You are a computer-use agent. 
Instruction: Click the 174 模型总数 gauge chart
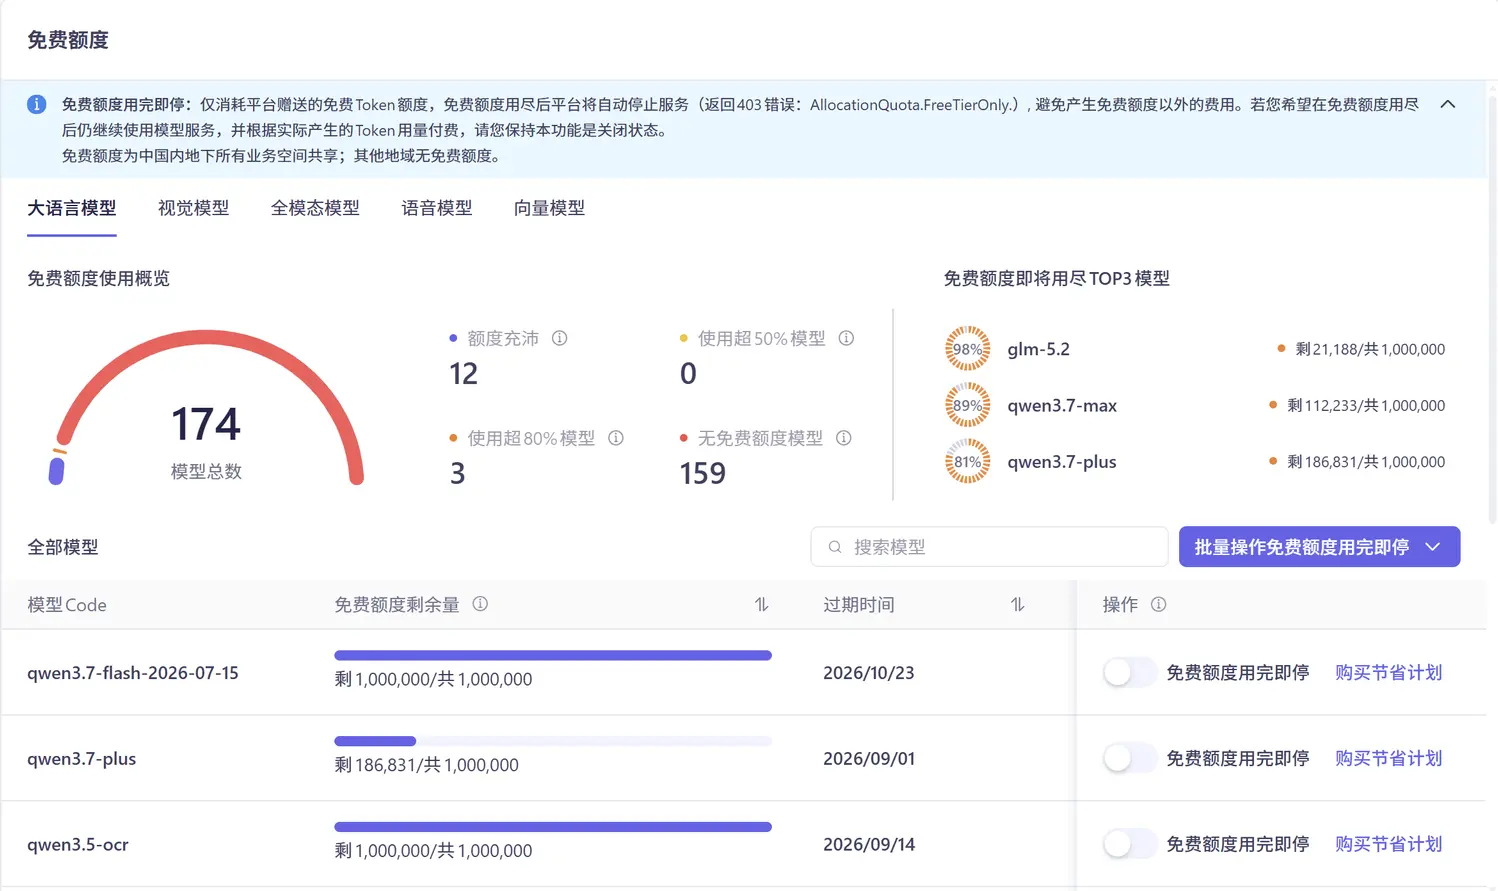[x=206, y=408]
